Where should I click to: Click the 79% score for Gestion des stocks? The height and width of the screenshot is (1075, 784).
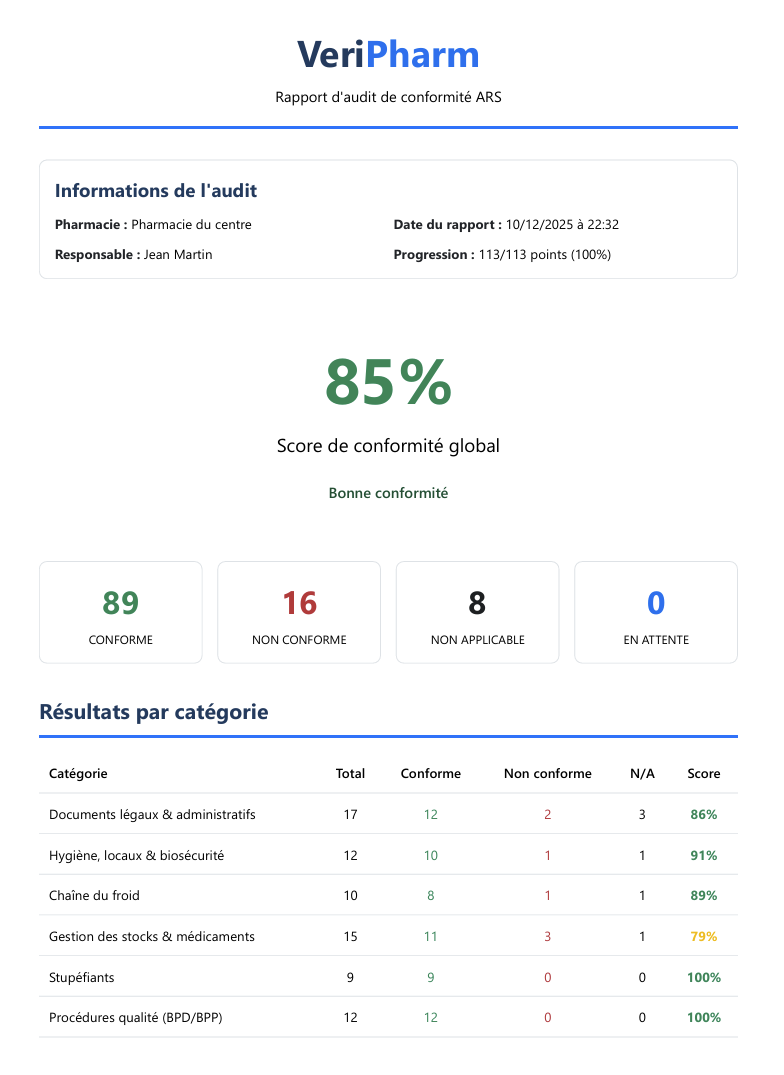coord(704,937)
